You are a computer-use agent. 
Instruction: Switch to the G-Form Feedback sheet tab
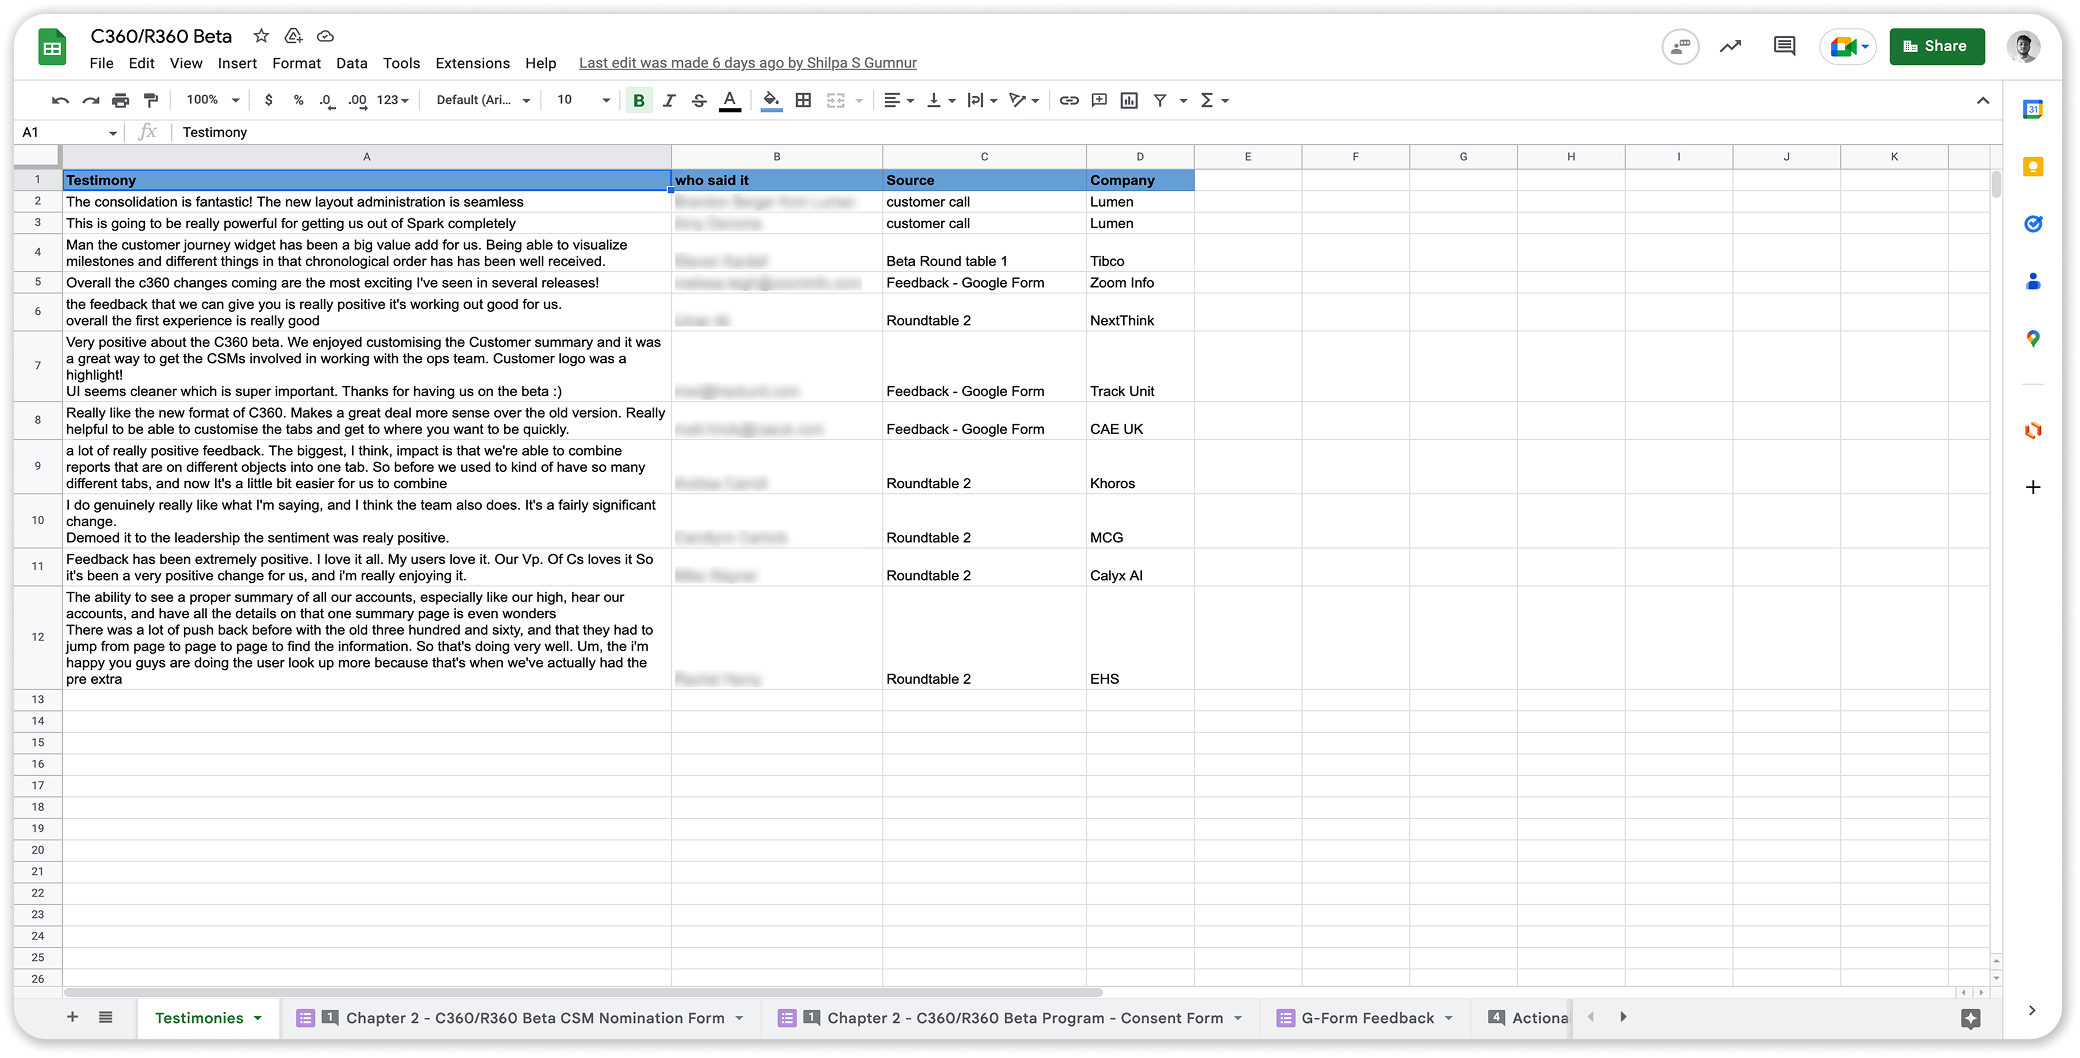(x=1366, y=1018)
